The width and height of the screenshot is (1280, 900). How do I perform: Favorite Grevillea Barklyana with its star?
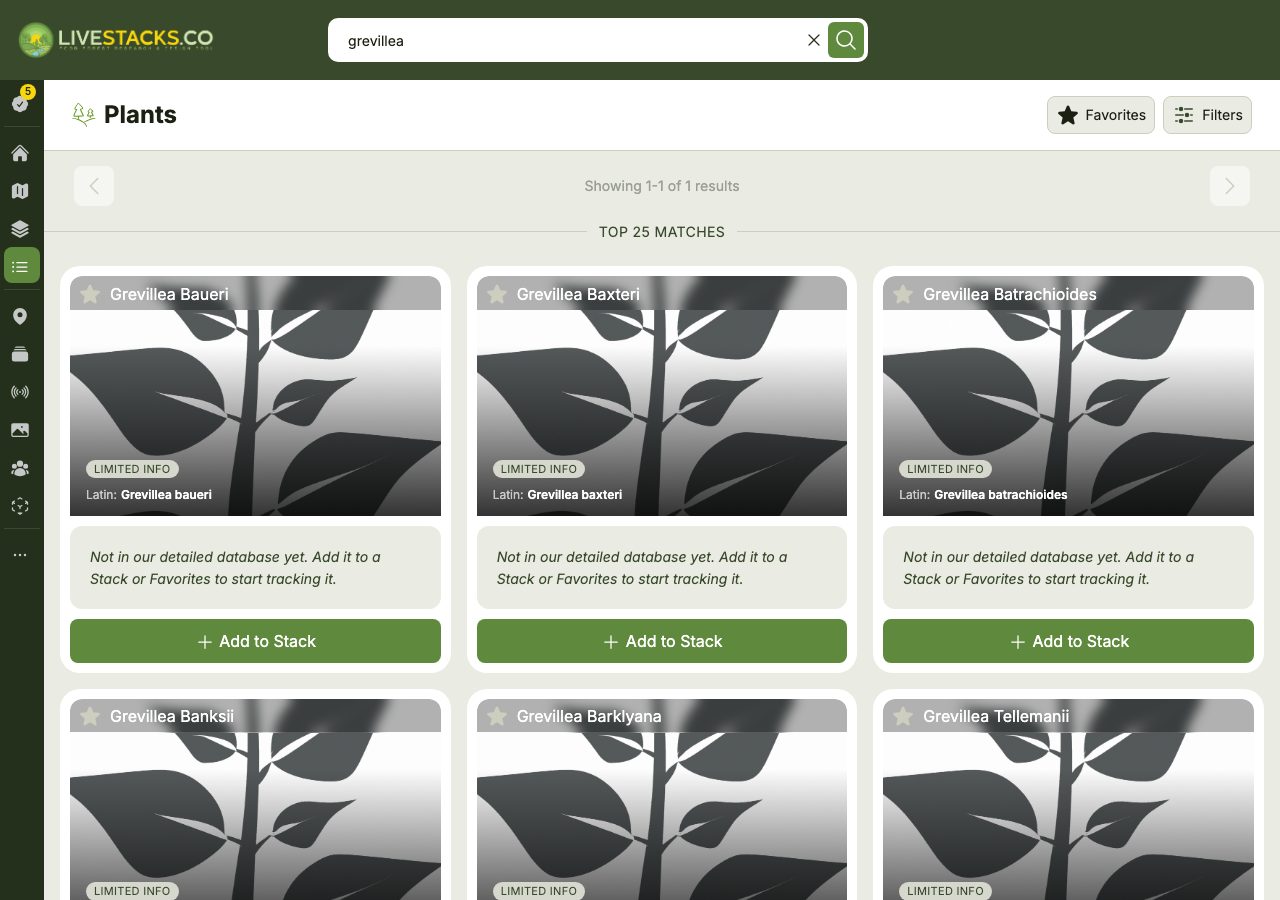[x=497, y=716]
